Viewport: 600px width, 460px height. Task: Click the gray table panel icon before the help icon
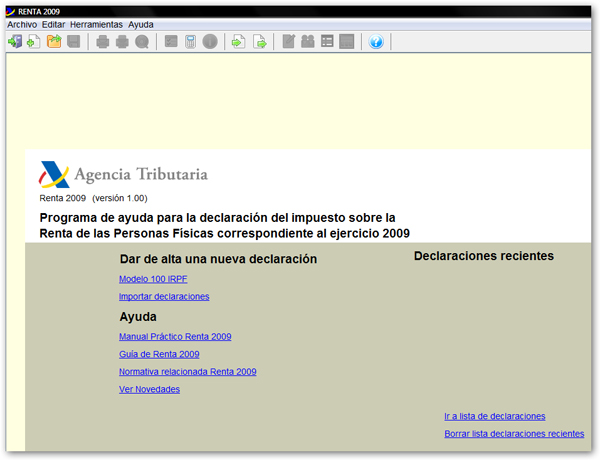pyautogui.click(x=347, y=41)
